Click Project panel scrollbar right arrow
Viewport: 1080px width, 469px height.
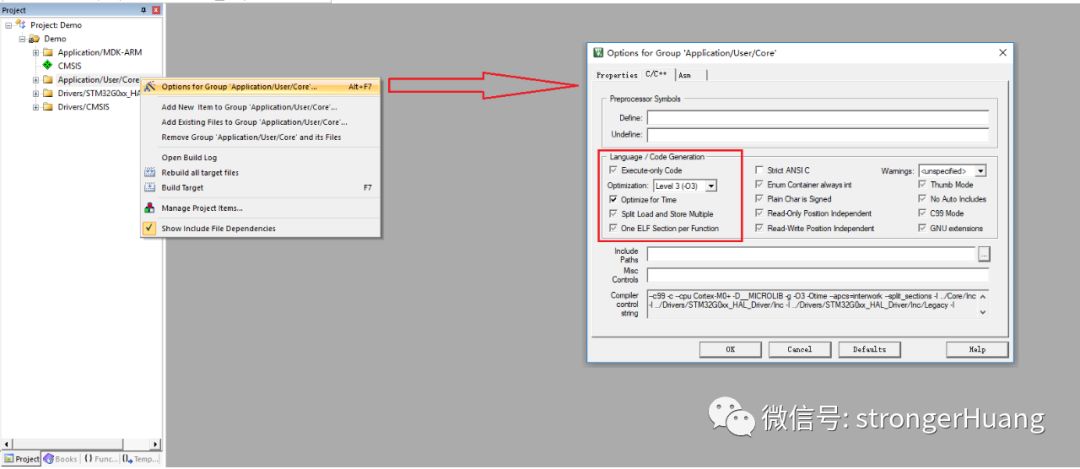tap(155, 444)
